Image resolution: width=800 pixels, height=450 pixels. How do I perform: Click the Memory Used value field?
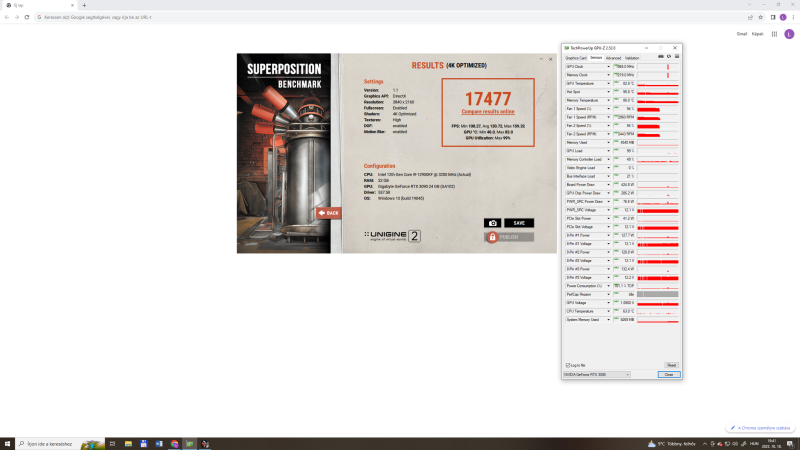point(624,142)
